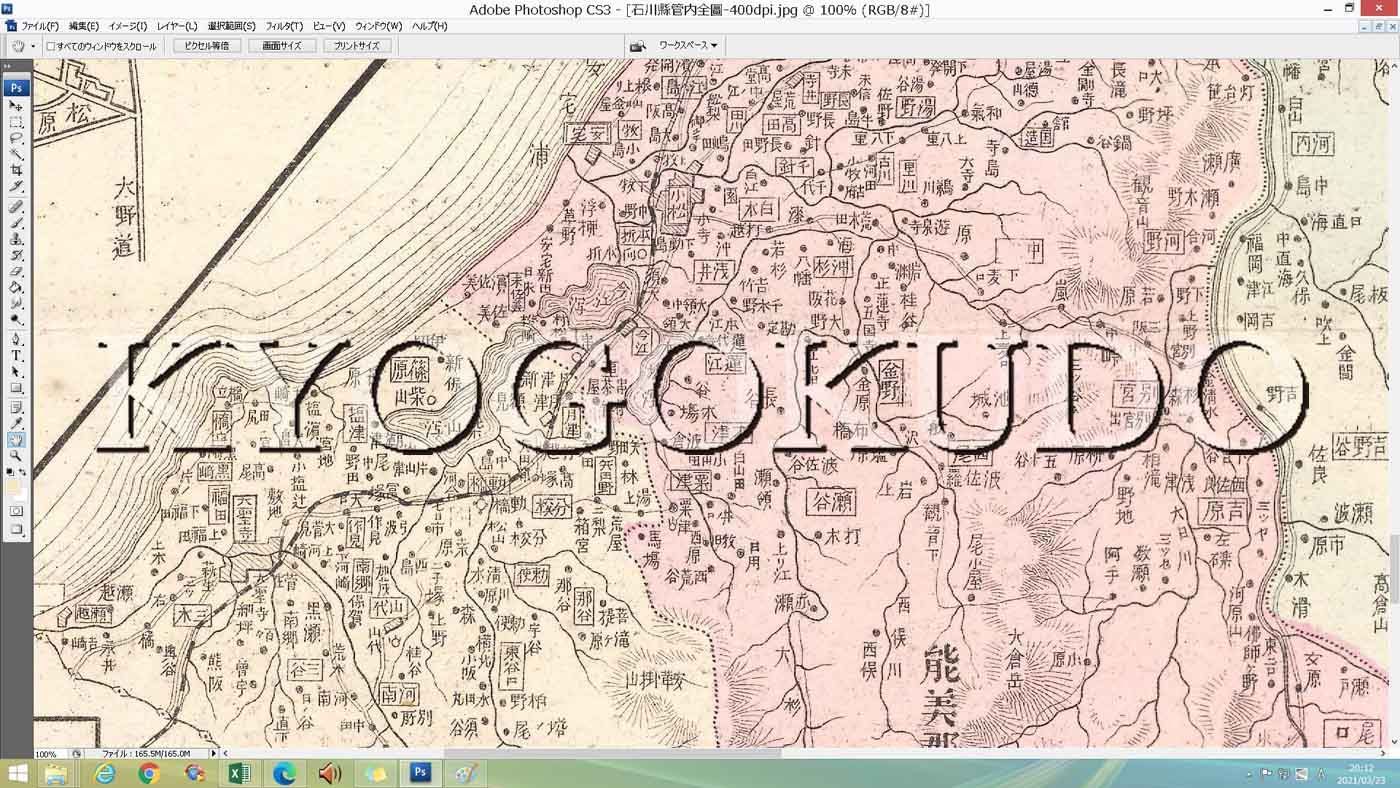Open the ファイル(F) menu
Viewport: 1400px width, 788px height.
(39, 26)
